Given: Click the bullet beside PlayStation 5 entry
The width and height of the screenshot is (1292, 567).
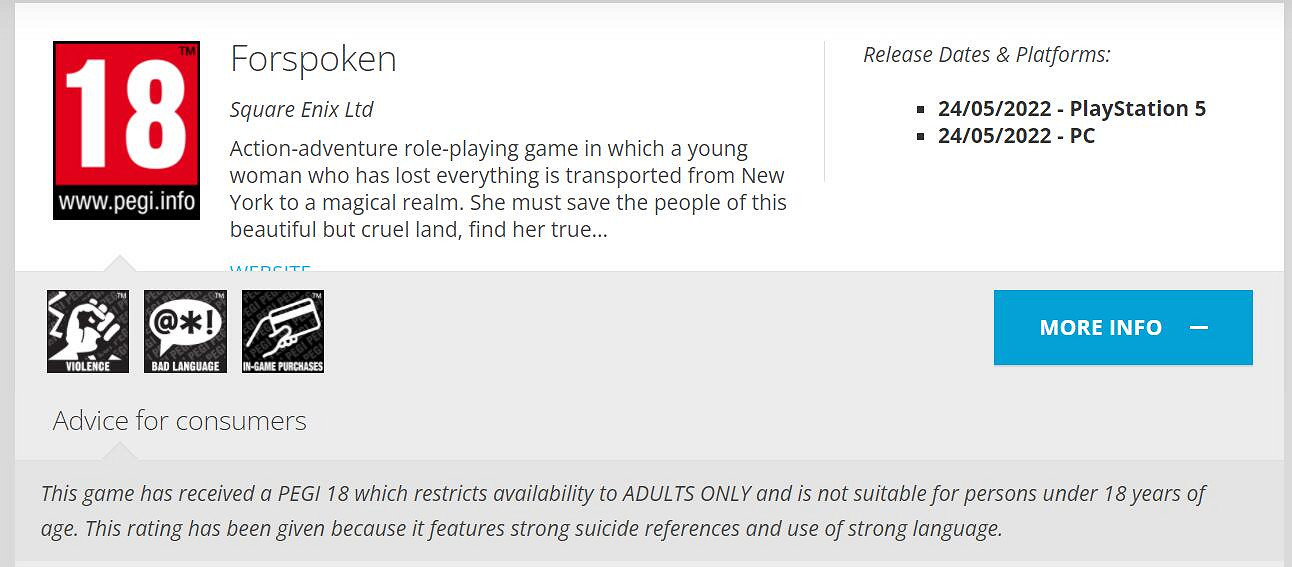Looking at the screenshot, I should point(921,109).
